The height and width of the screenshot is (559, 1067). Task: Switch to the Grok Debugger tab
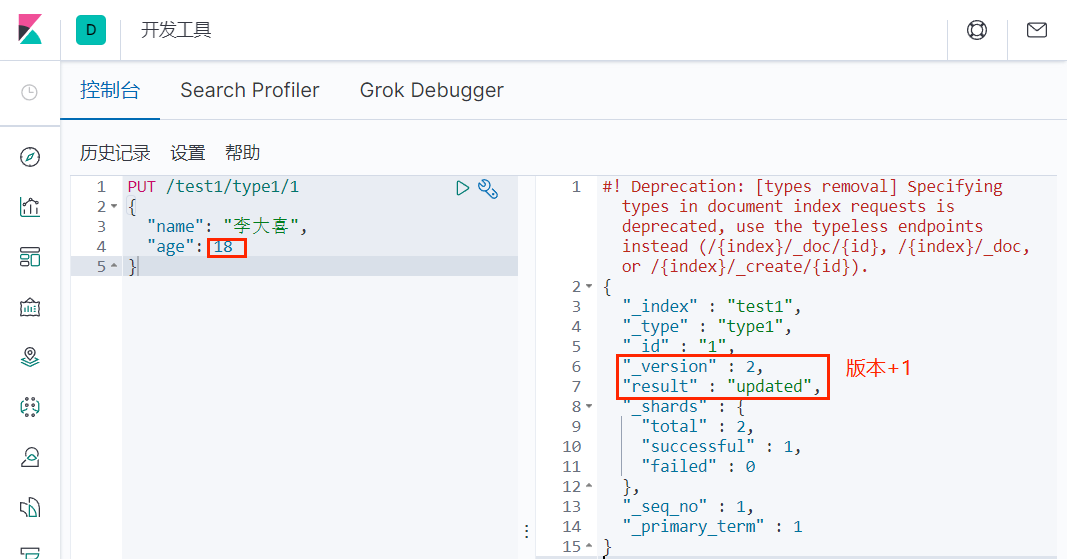(431, 90)
